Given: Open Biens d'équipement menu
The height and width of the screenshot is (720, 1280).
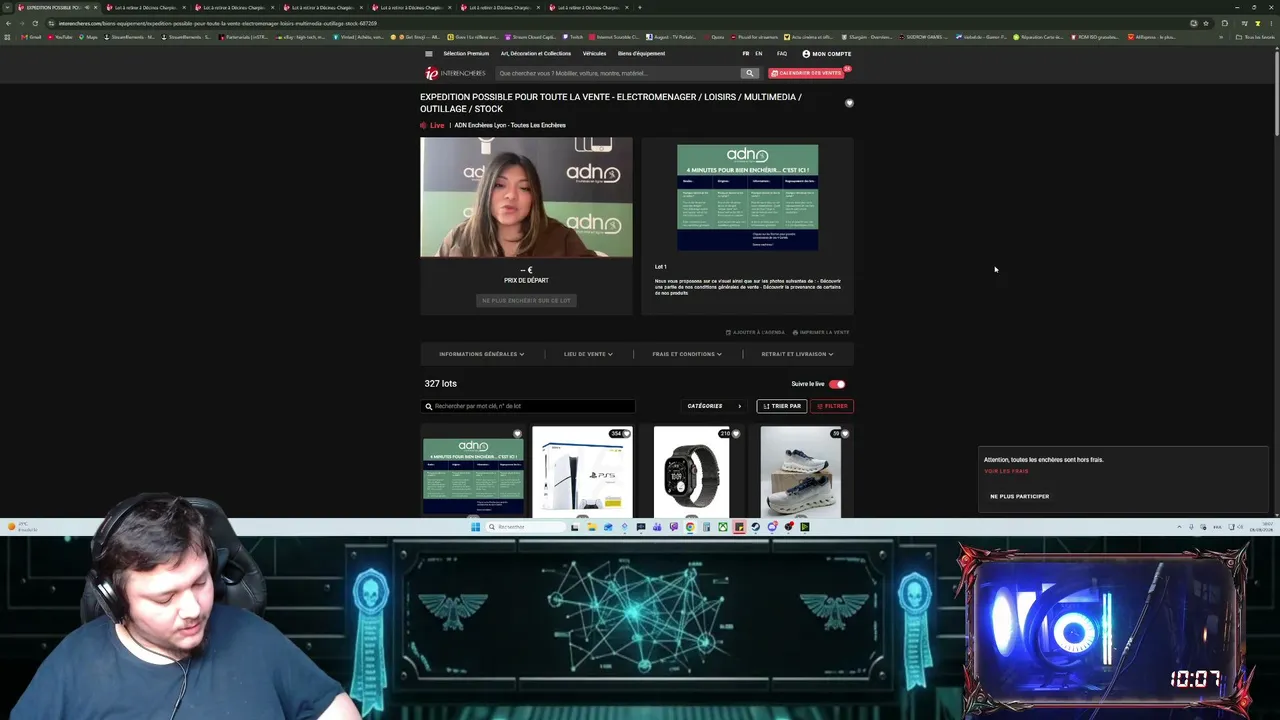Looking at the screenshot, I should tap(641, 54).
